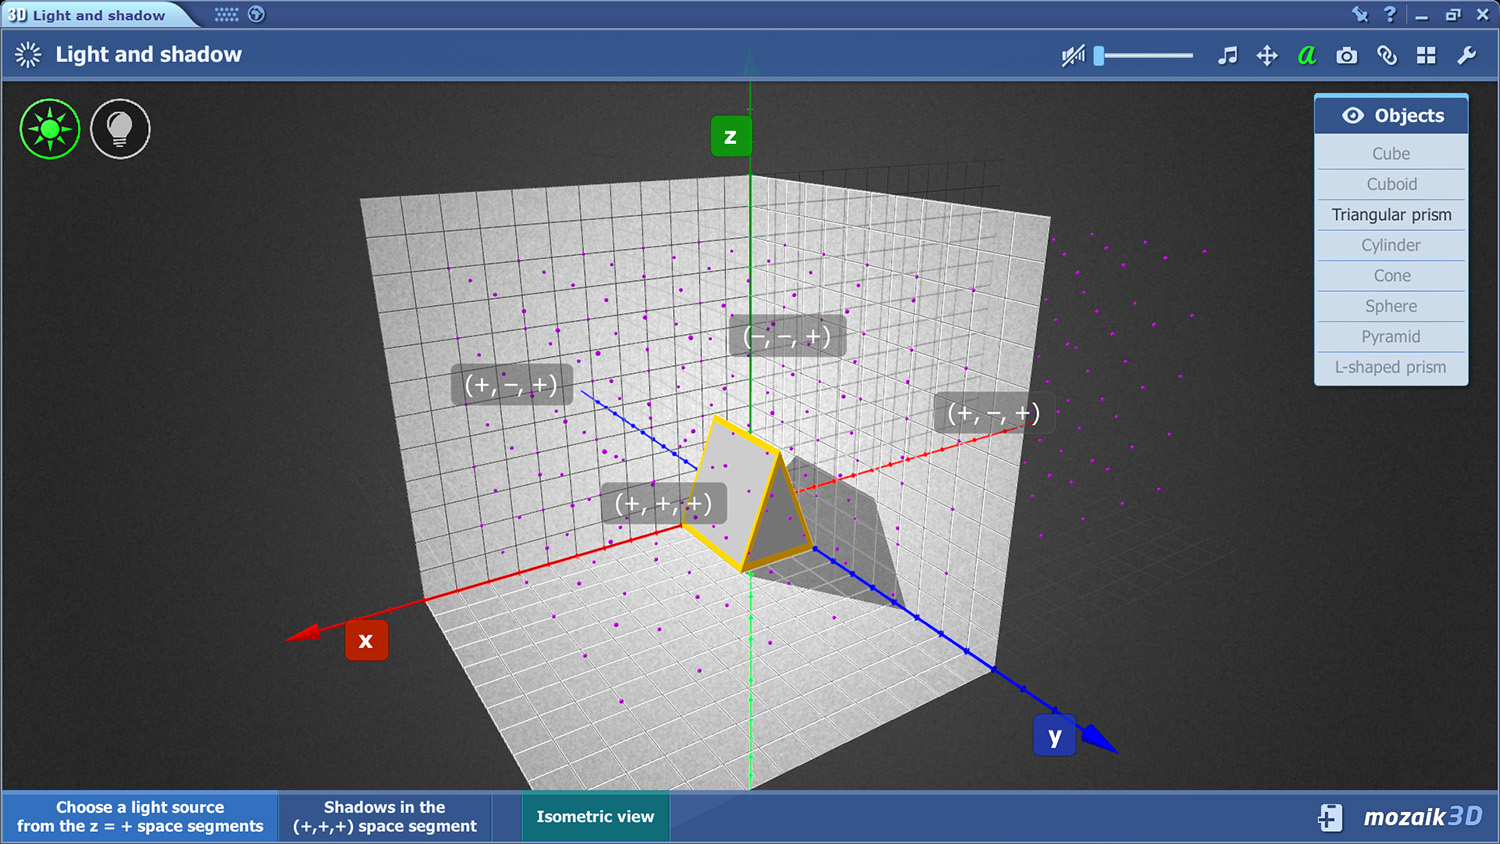
Task: Choose L-shaped prism object
Action: tap(1391, 367)
